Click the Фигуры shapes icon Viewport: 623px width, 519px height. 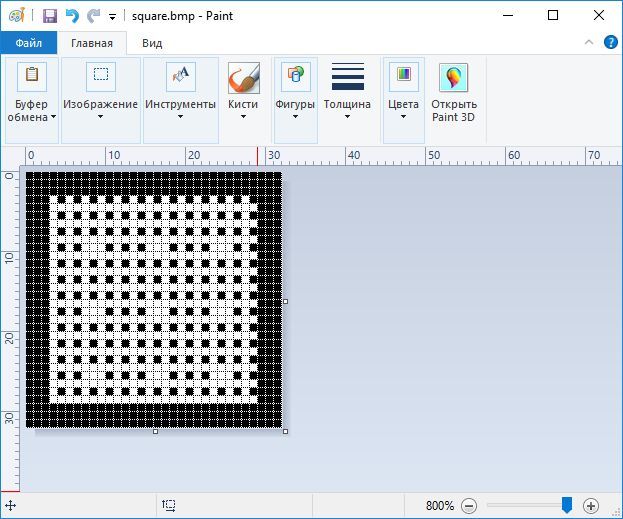coord(296,76)
